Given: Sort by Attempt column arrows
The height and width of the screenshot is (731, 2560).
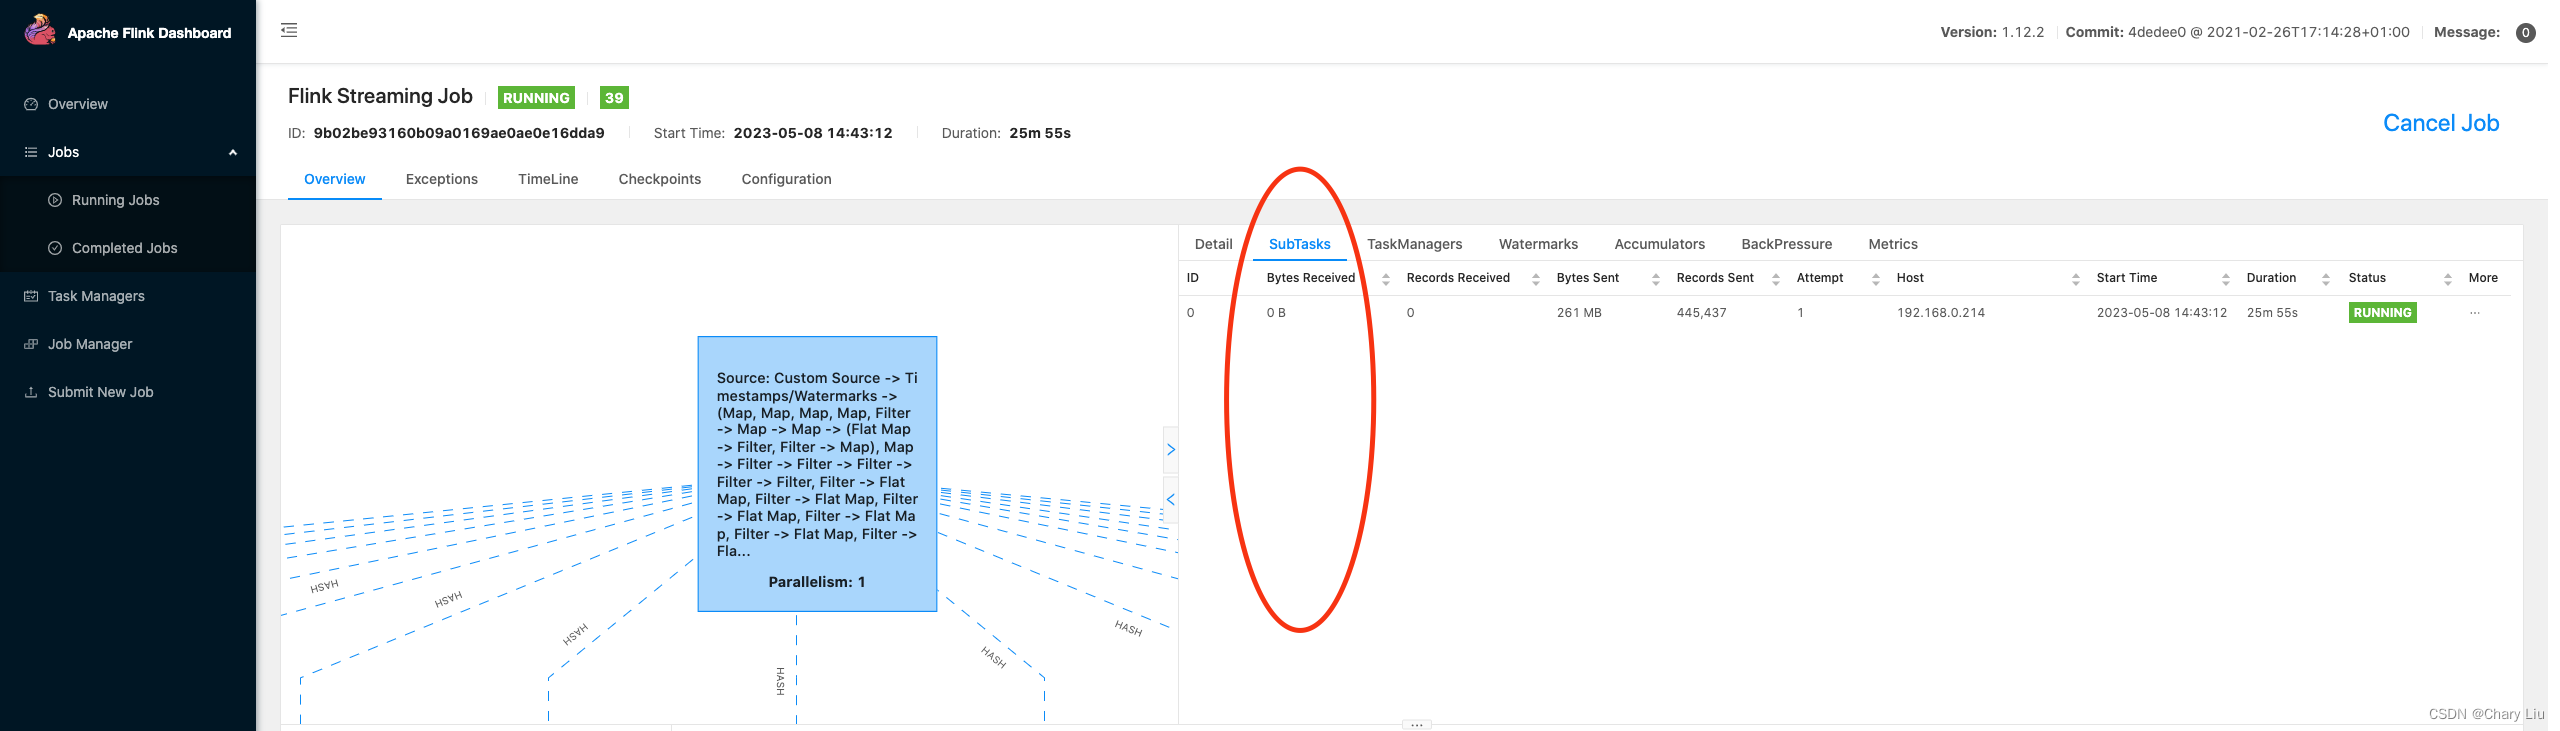Looking at the screenshot, I should coord(1876,279).
